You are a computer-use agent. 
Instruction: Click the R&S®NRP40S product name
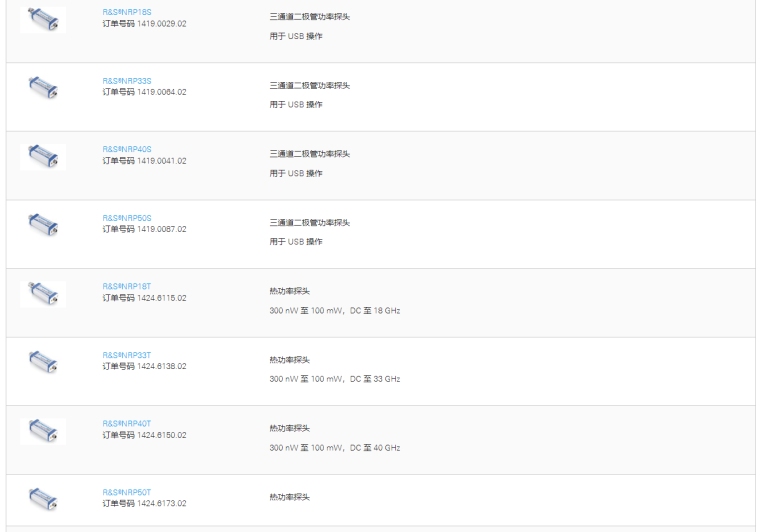pos(126,149)
